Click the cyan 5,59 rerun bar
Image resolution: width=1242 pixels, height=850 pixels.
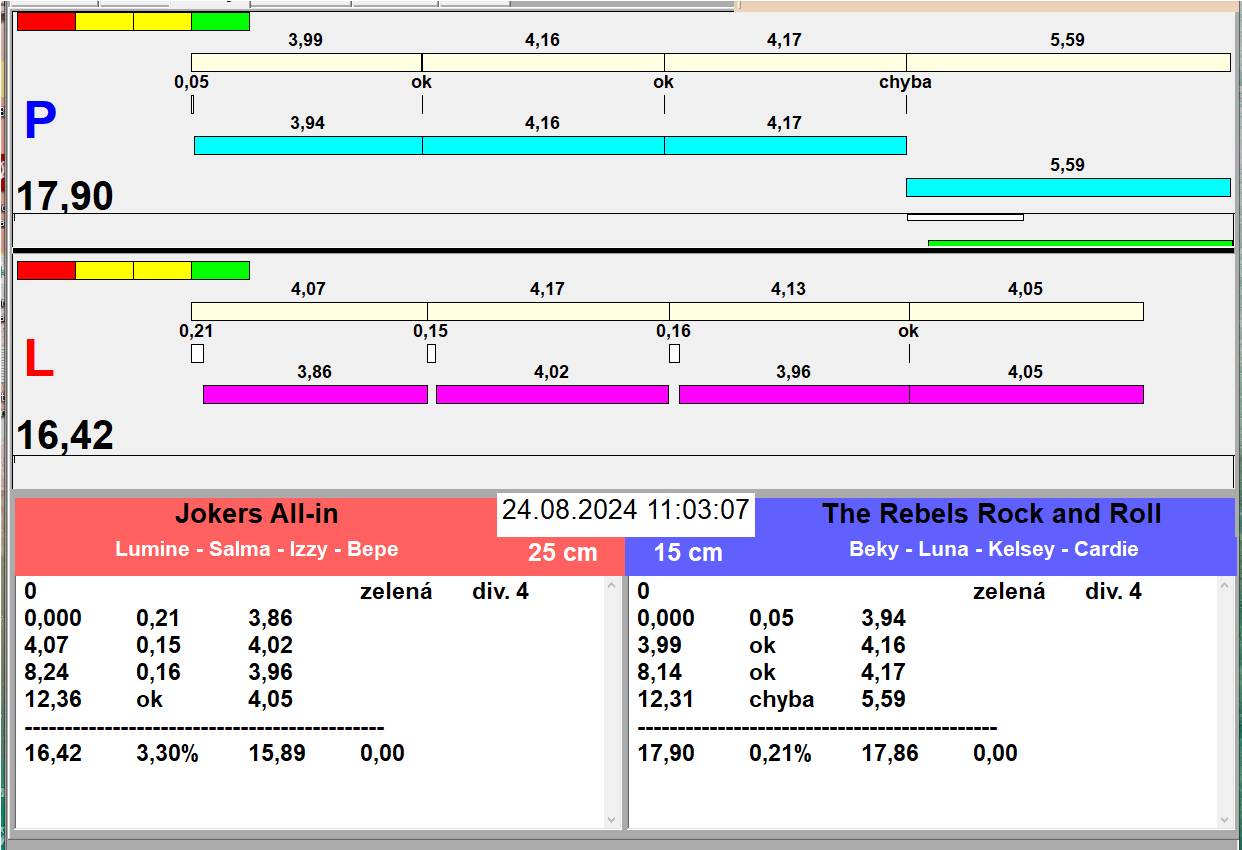[1067, 187]
